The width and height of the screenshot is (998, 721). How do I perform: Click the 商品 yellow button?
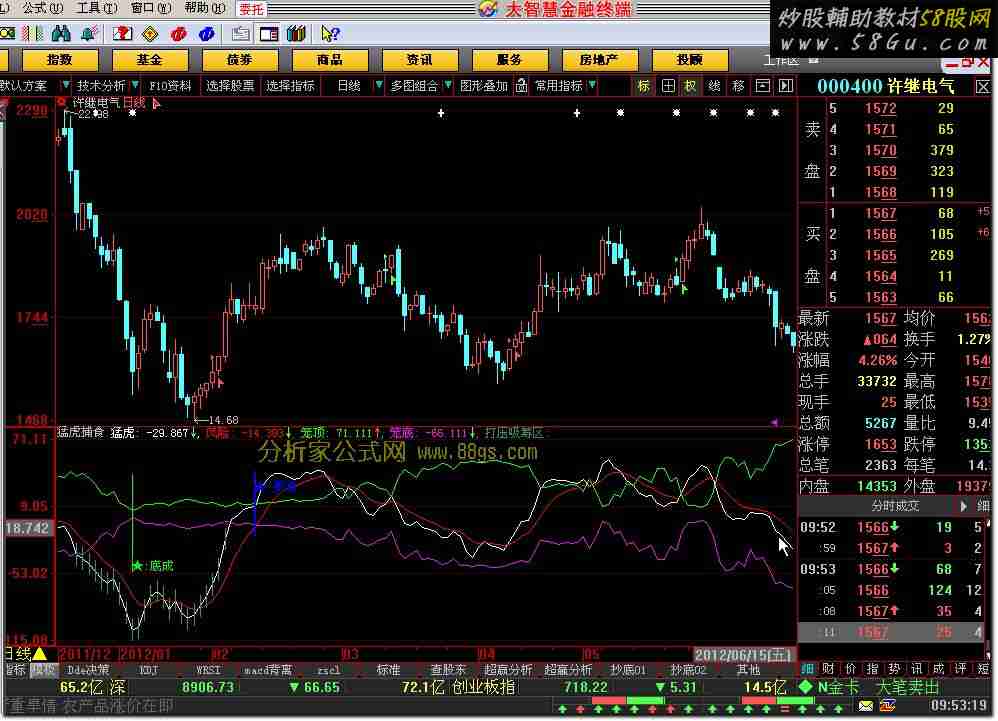(x=330, y=60)
